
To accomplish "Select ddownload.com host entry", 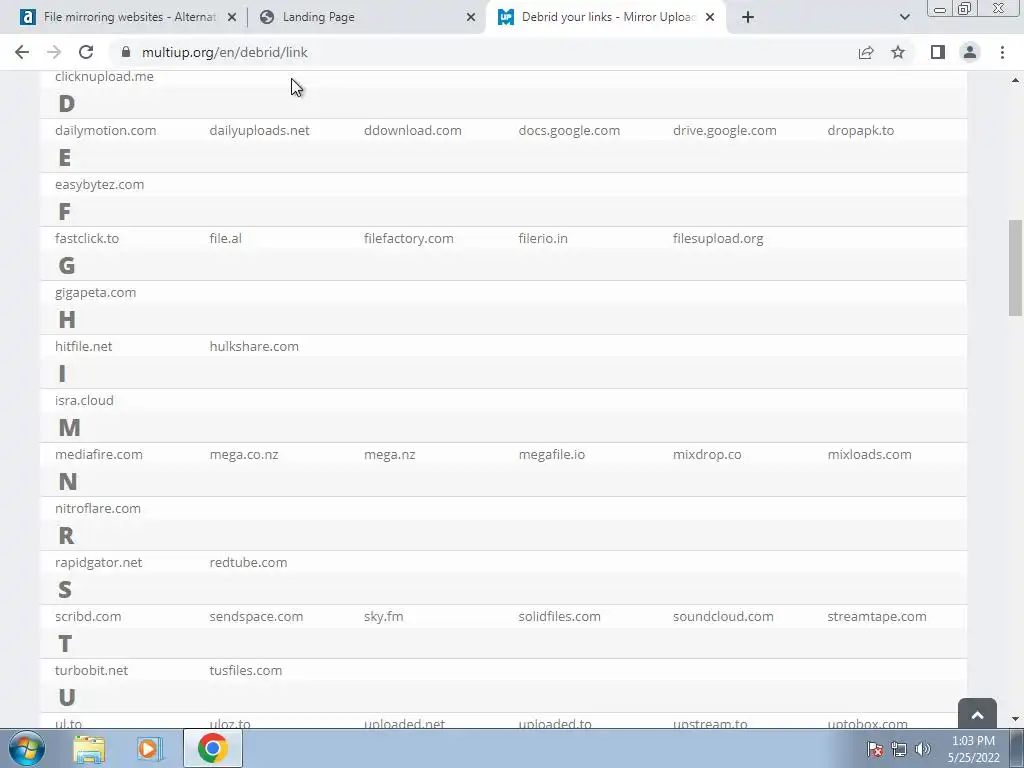I will (x=413, y=131).
